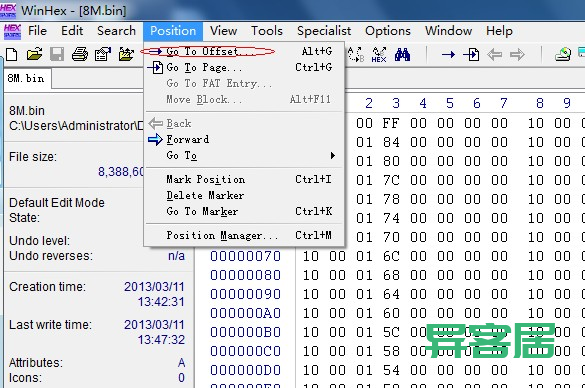Image resolution: width=585 pixels, height=388 pixels.
Task: Open Position Manager from the menu
Action: coord(244,235)
